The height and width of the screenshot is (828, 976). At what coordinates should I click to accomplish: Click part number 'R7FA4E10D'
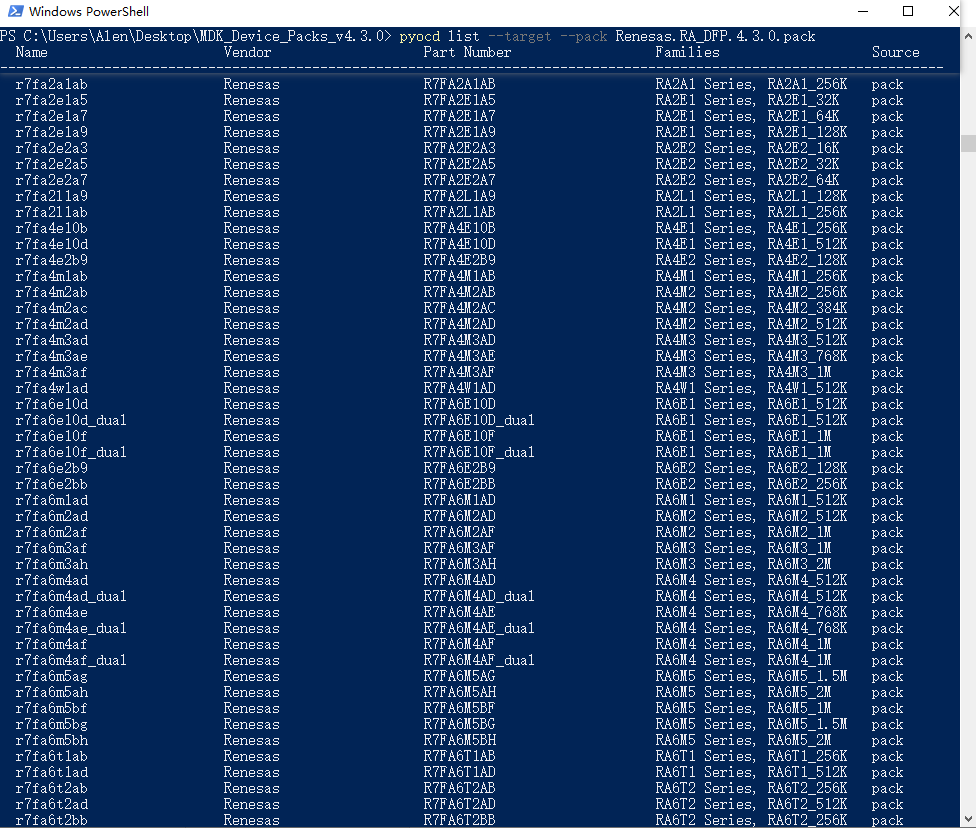click(459, 244)
